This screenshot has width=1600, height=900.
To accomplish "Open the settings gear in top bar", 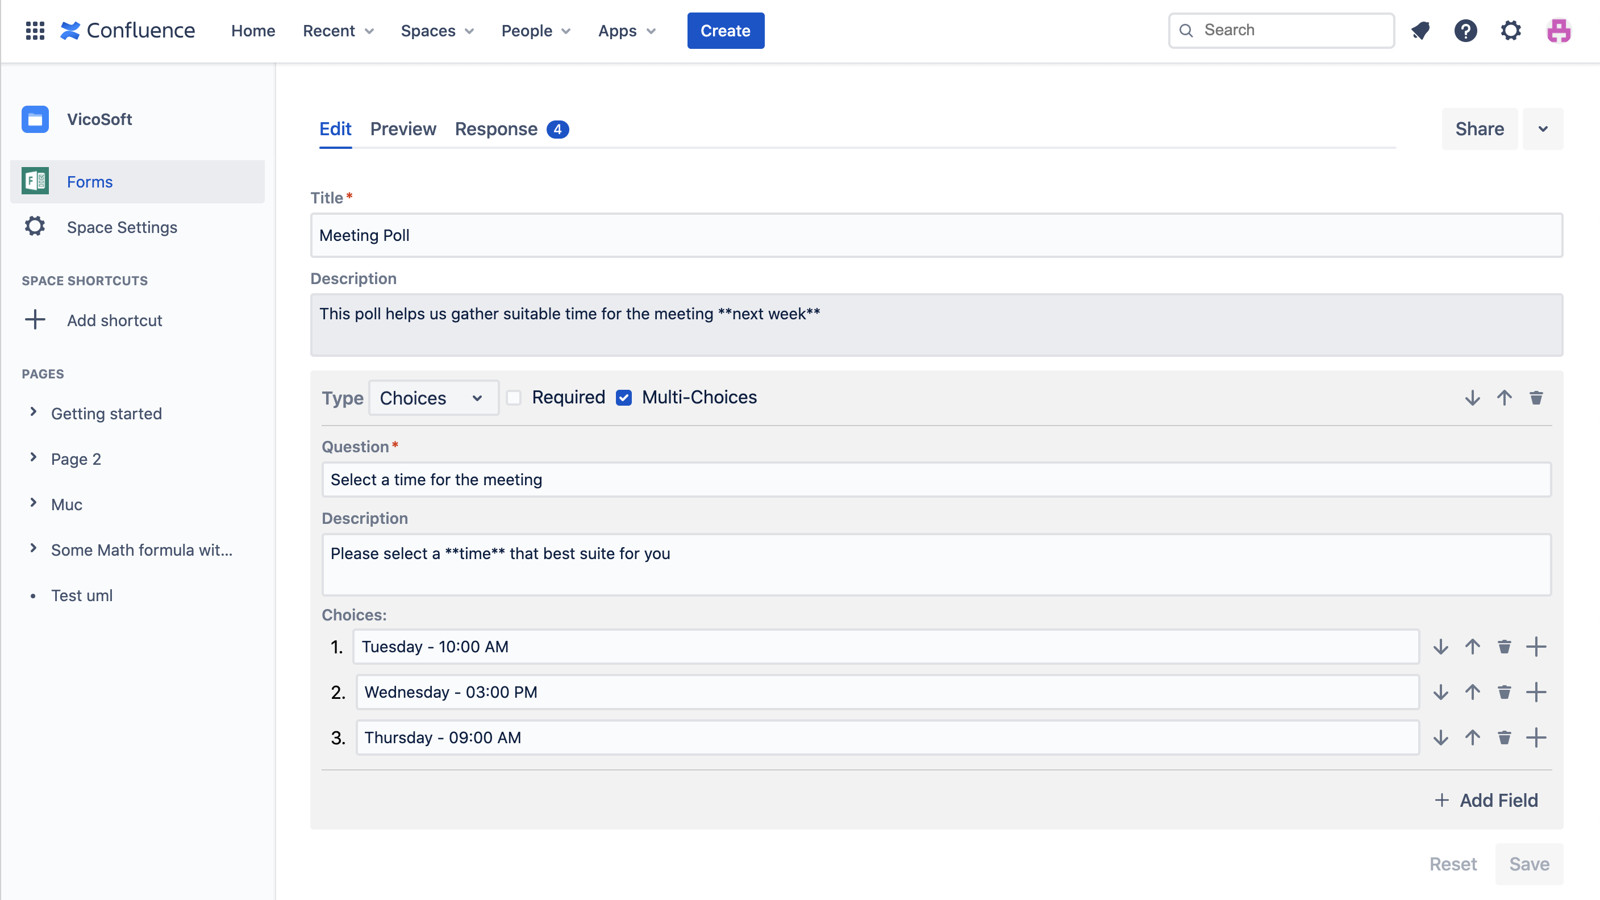I will pyautogui.click(x=1510, y=31).
